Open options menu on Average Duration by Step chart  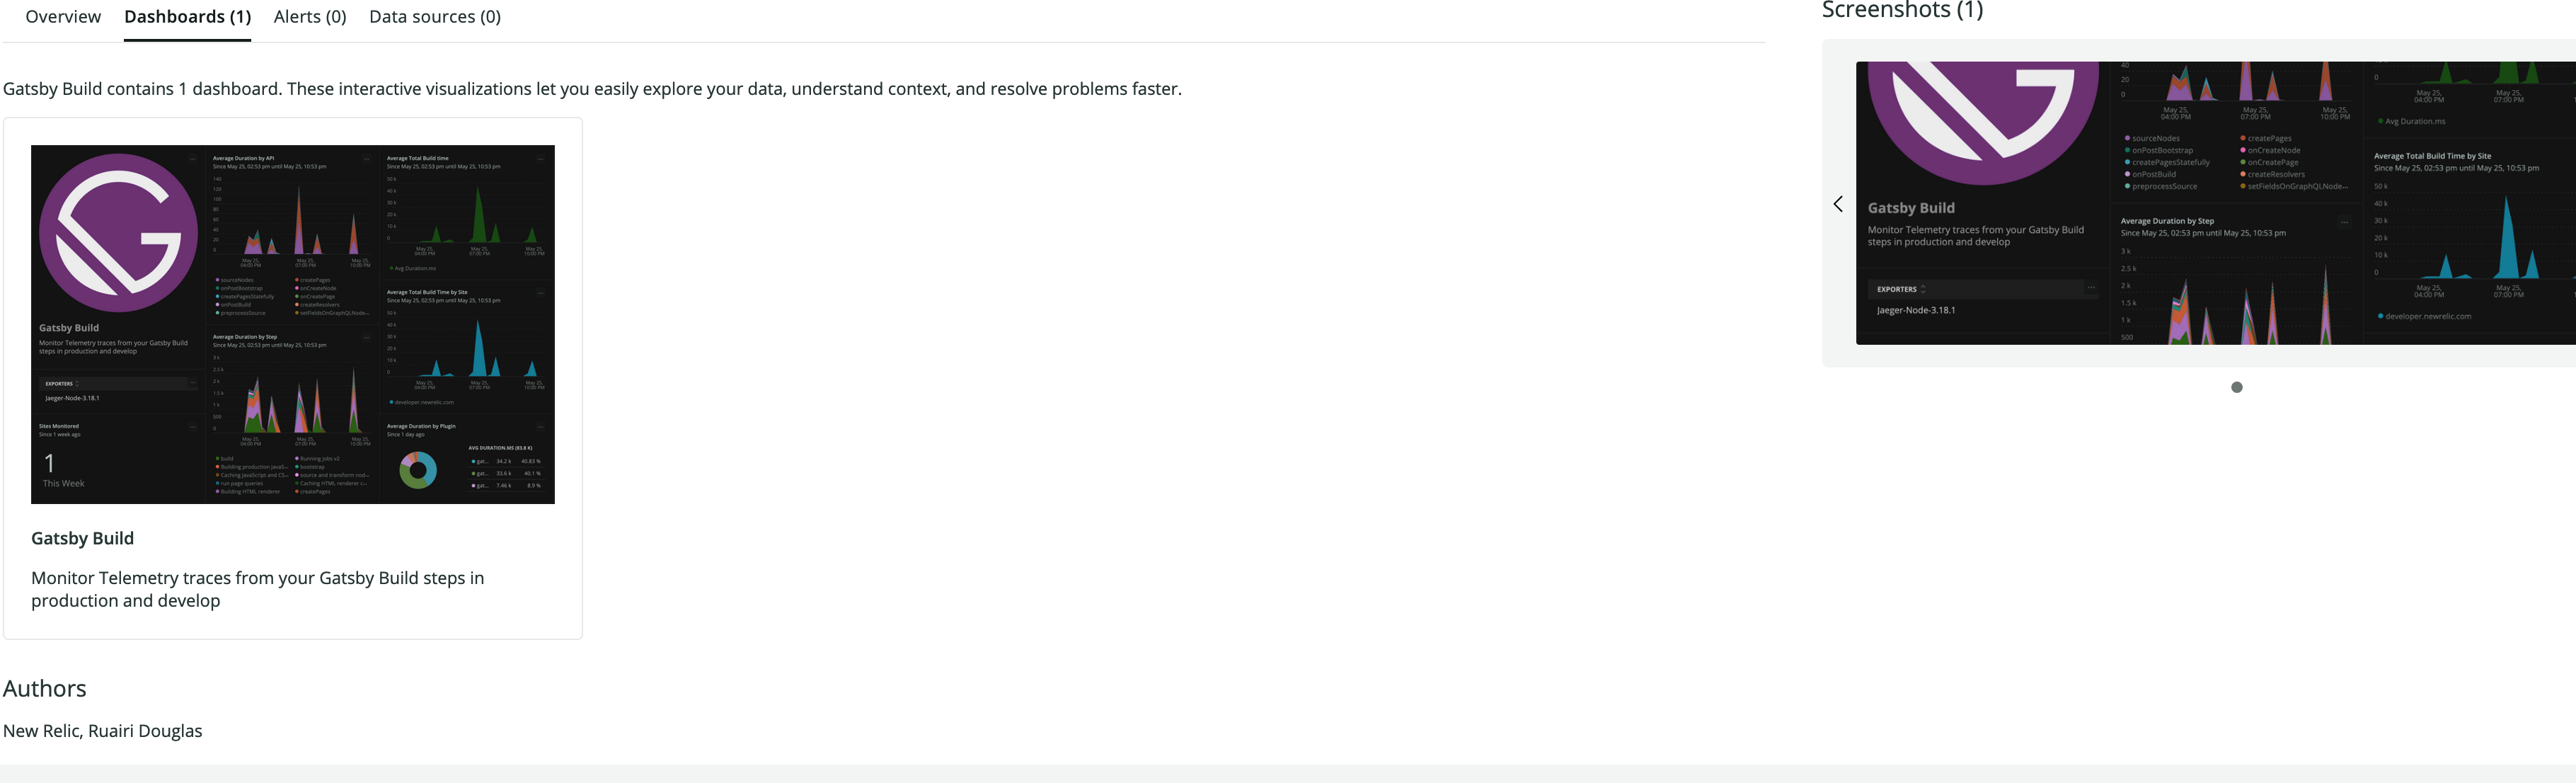click(368, 337)
